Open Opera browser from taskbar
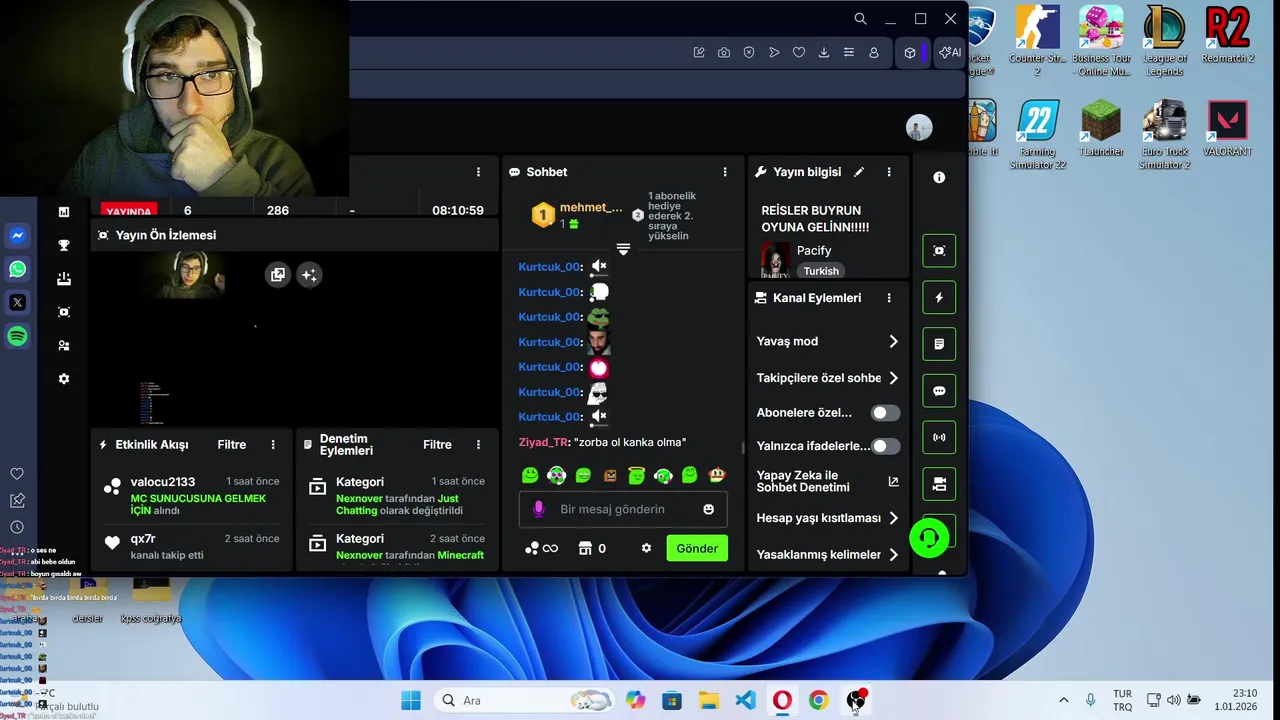This screenshot has width=1280, height=720. pos(782,700)
